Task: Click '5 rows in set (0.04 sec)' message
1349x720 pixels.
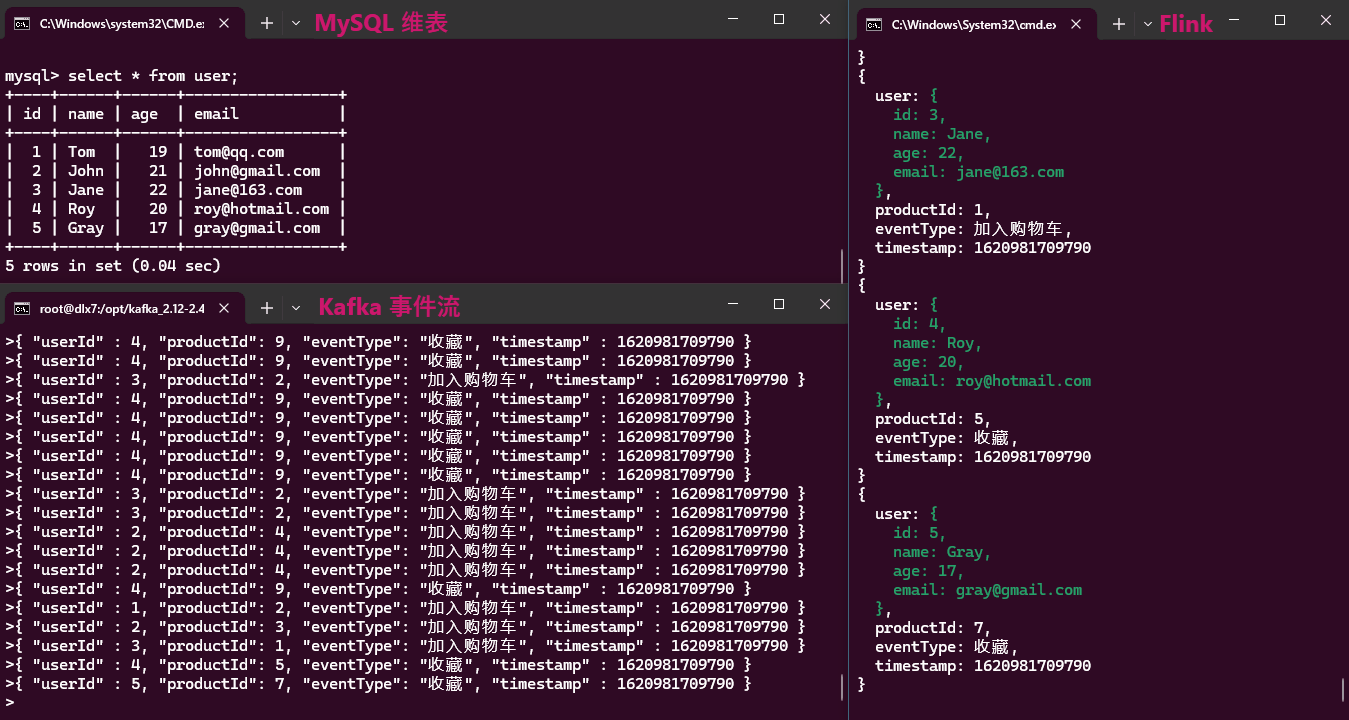Action: [x=113, y=266]
